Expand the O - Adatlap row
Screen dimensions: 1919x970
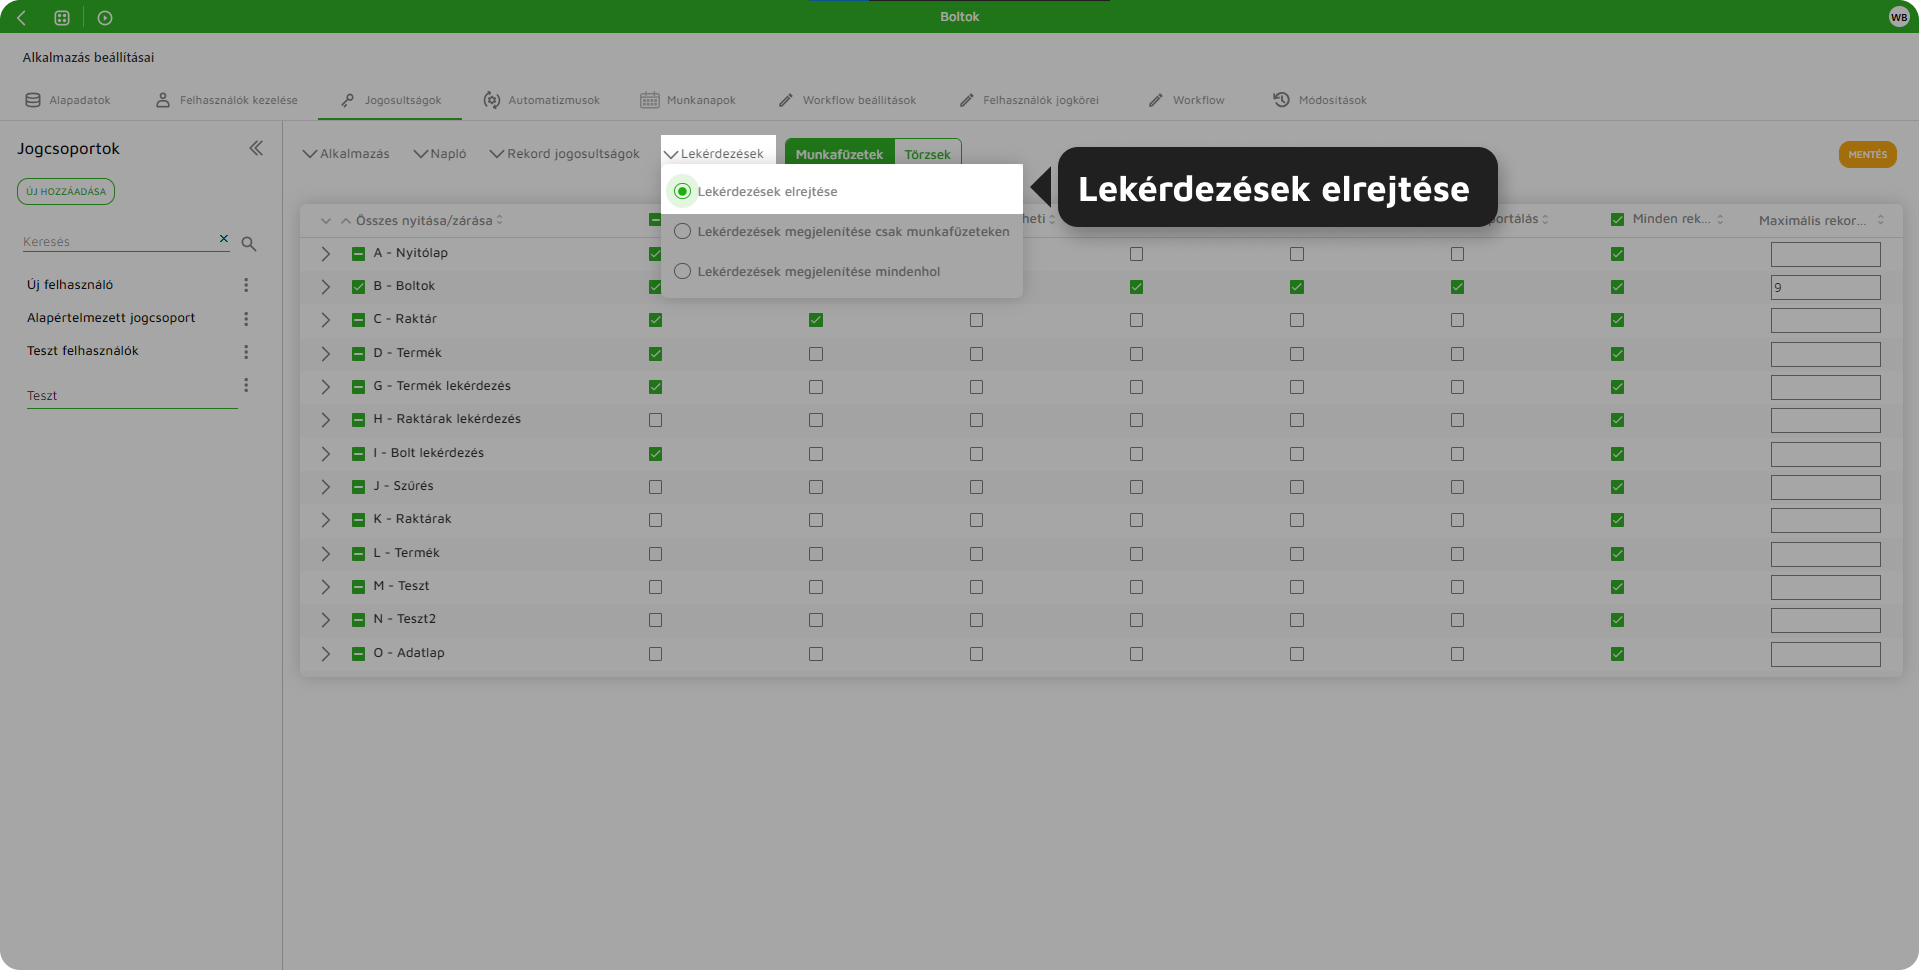[325, 654]
